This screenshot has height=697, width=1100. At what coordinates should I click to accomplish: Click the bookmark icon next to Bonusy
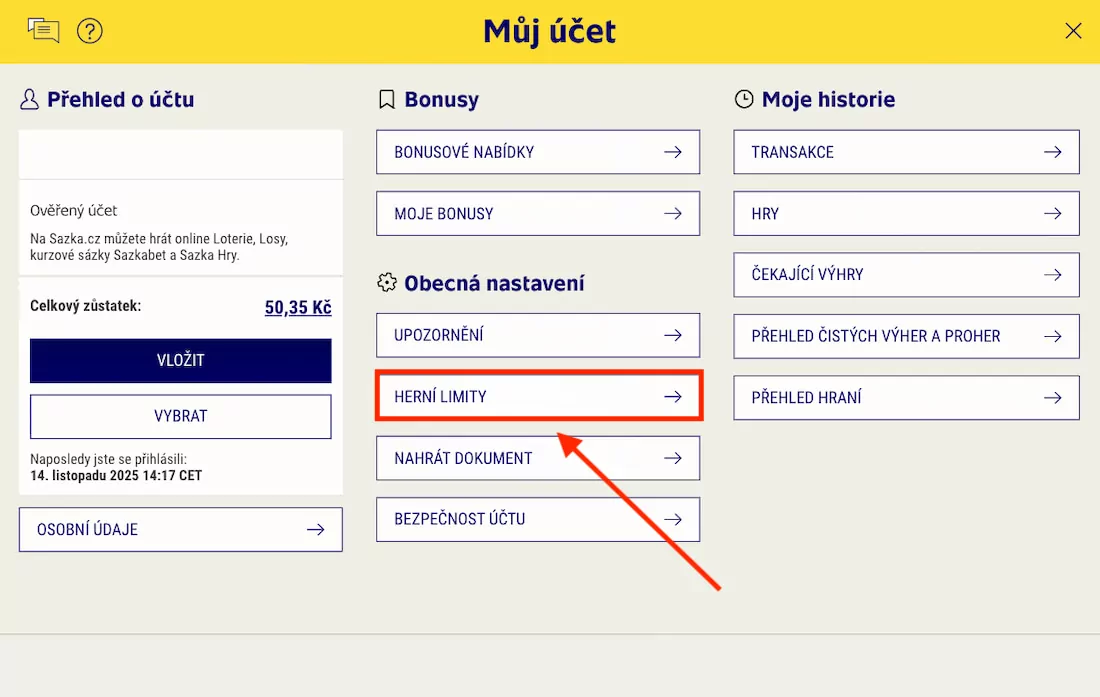387,99
